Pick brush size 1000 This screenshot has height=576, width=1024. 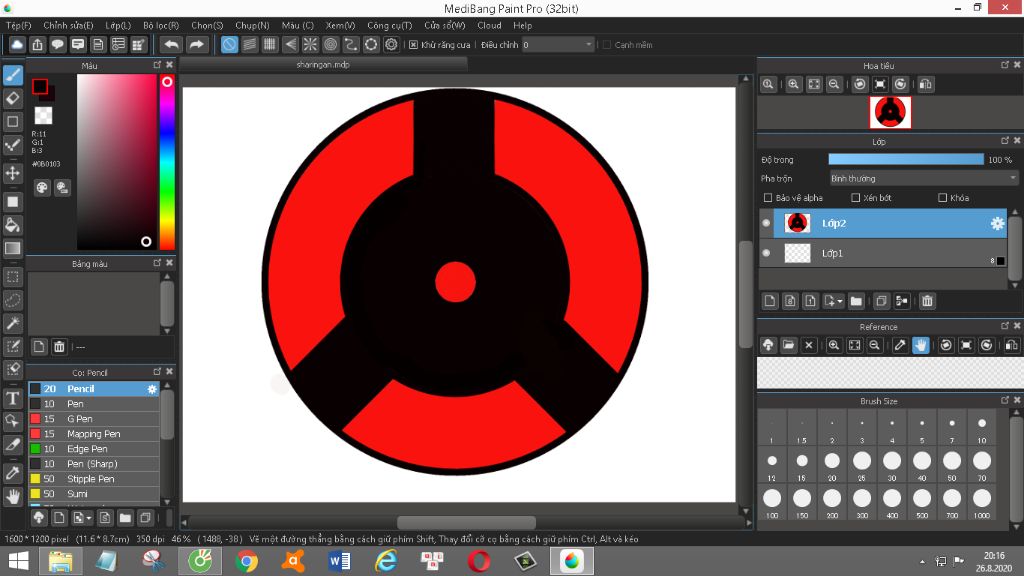(982, 502)
